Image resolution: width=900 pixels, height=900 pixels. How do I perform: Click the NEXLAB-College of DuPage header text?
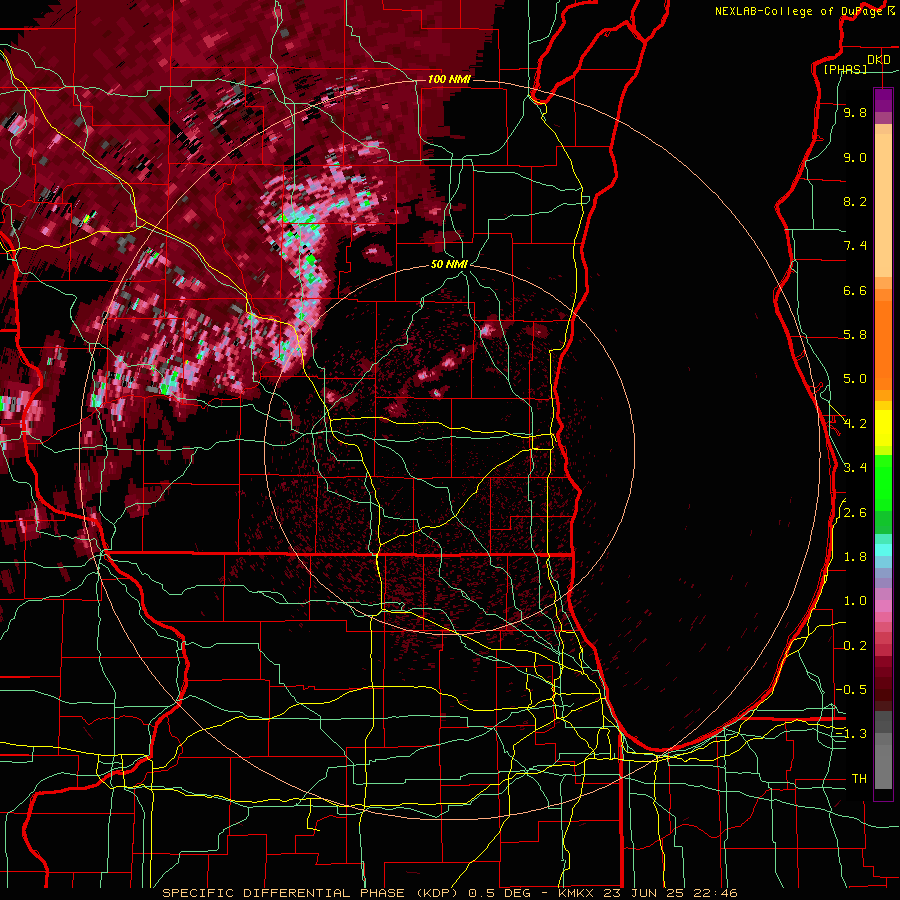[798, 11]
